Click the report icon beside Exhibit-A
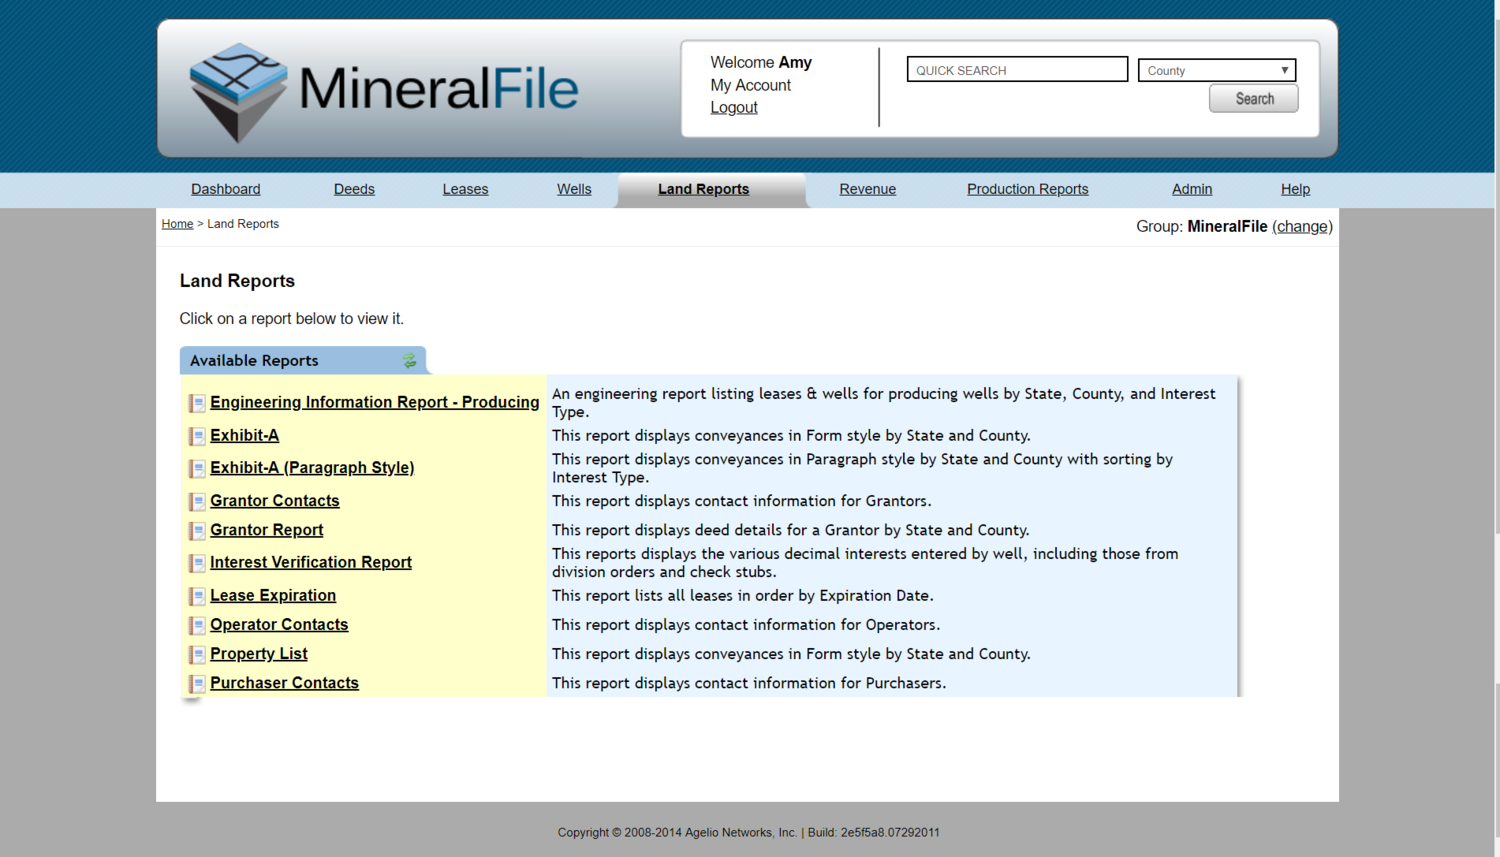This screenshot has width=1500, height=857. pyautogui.click(x=196, y=436)
